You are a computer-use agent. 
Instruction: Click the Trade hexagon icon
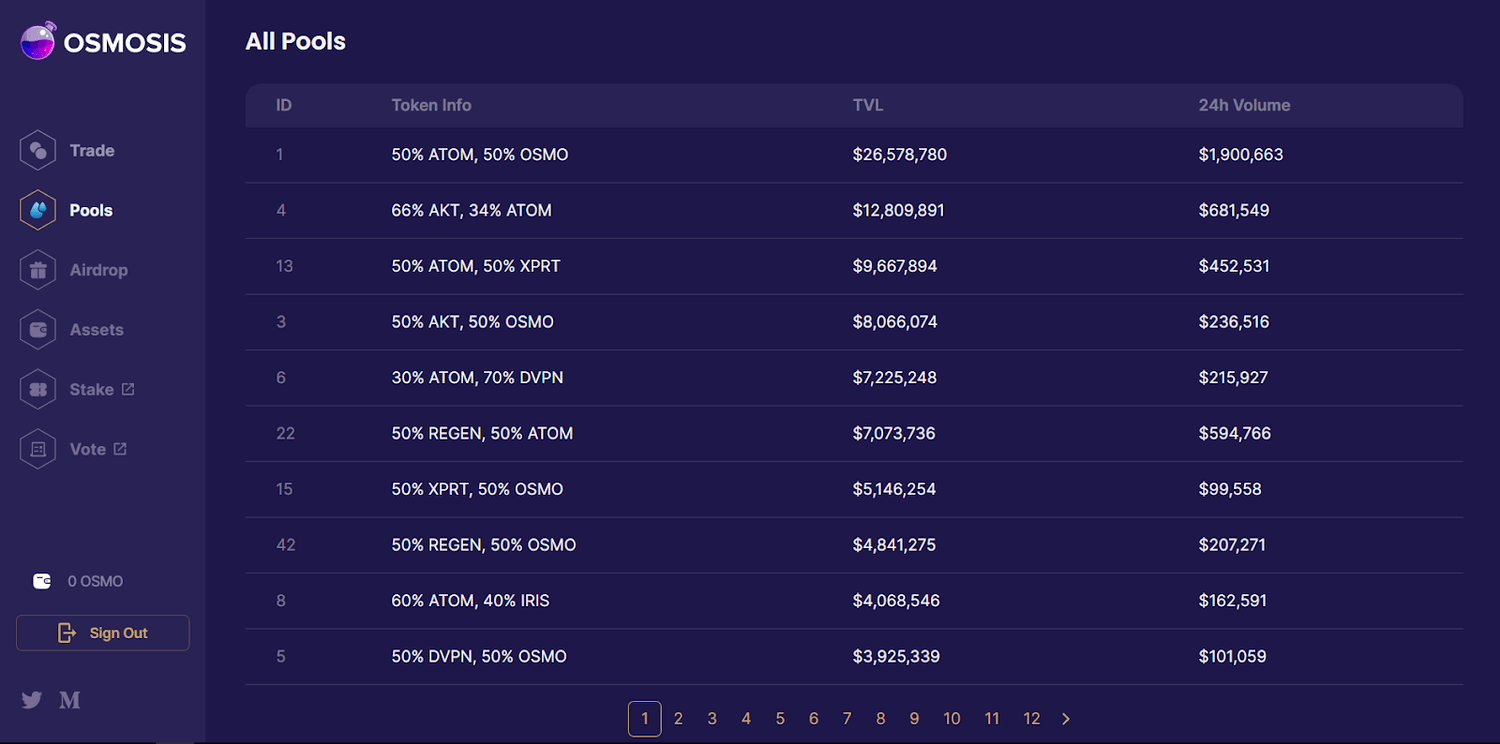[x=38, y=151]
